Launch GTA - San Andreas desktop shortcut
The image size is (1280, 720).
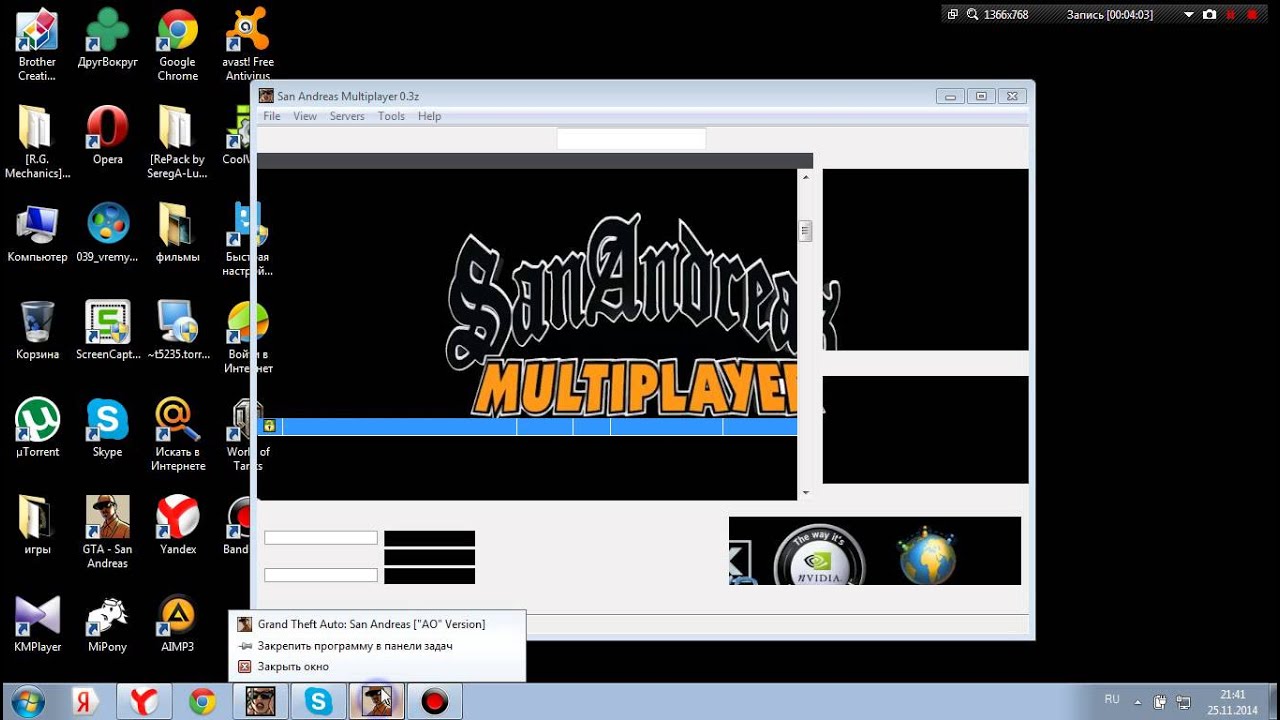coord(107,532)
